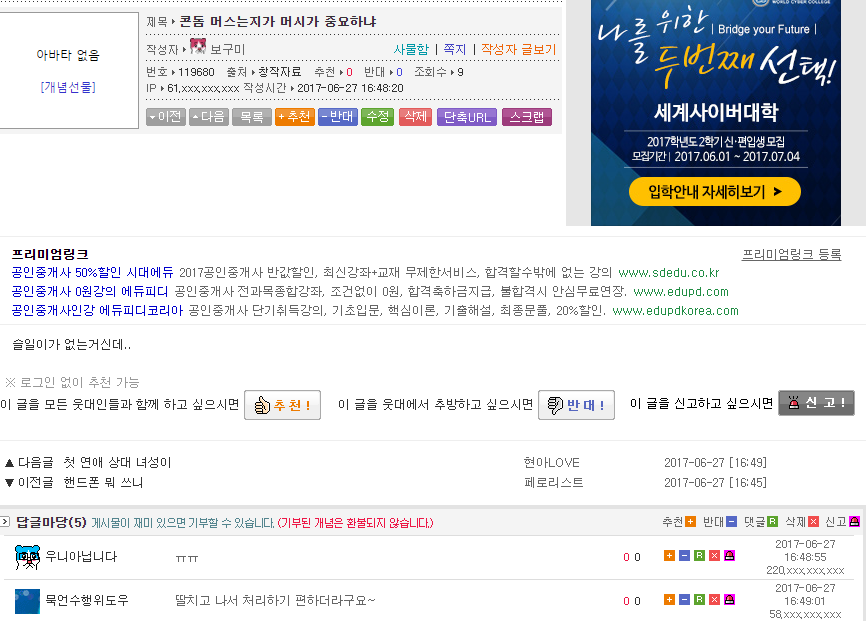Open the 사물함 link

411,49
